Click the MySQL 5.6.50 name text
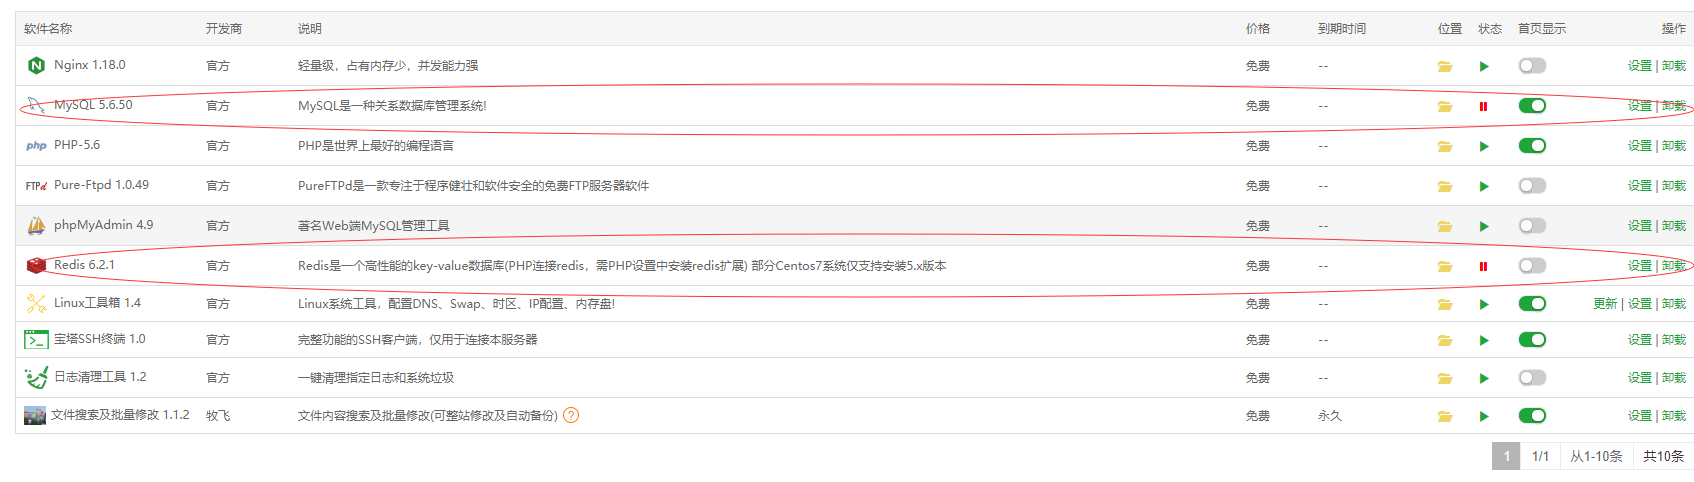 [x=93, y=105]
